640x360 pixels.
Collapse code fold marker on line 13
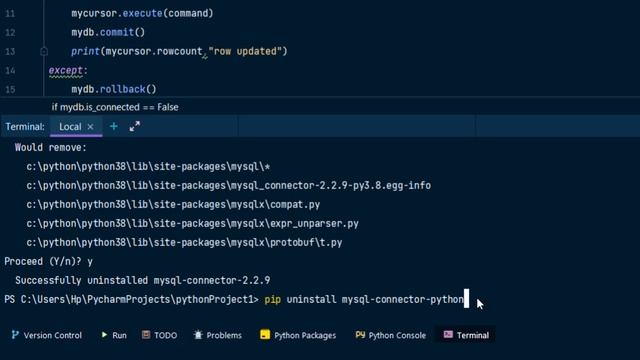tap(44, 51)
